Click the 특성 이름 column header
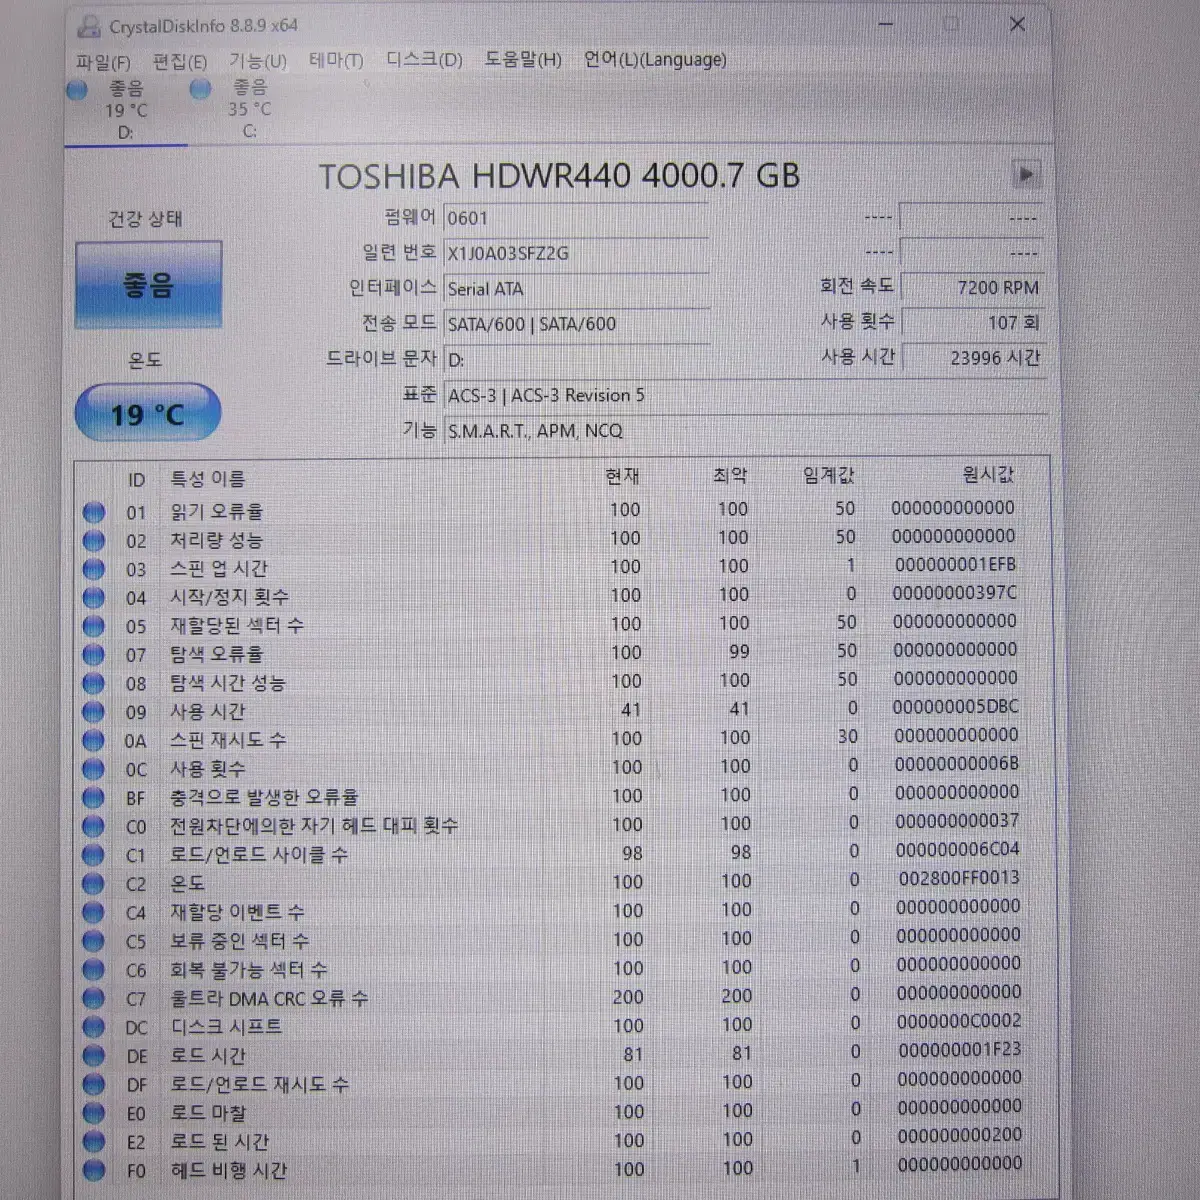1200x1200 pixels. [207, 479]
